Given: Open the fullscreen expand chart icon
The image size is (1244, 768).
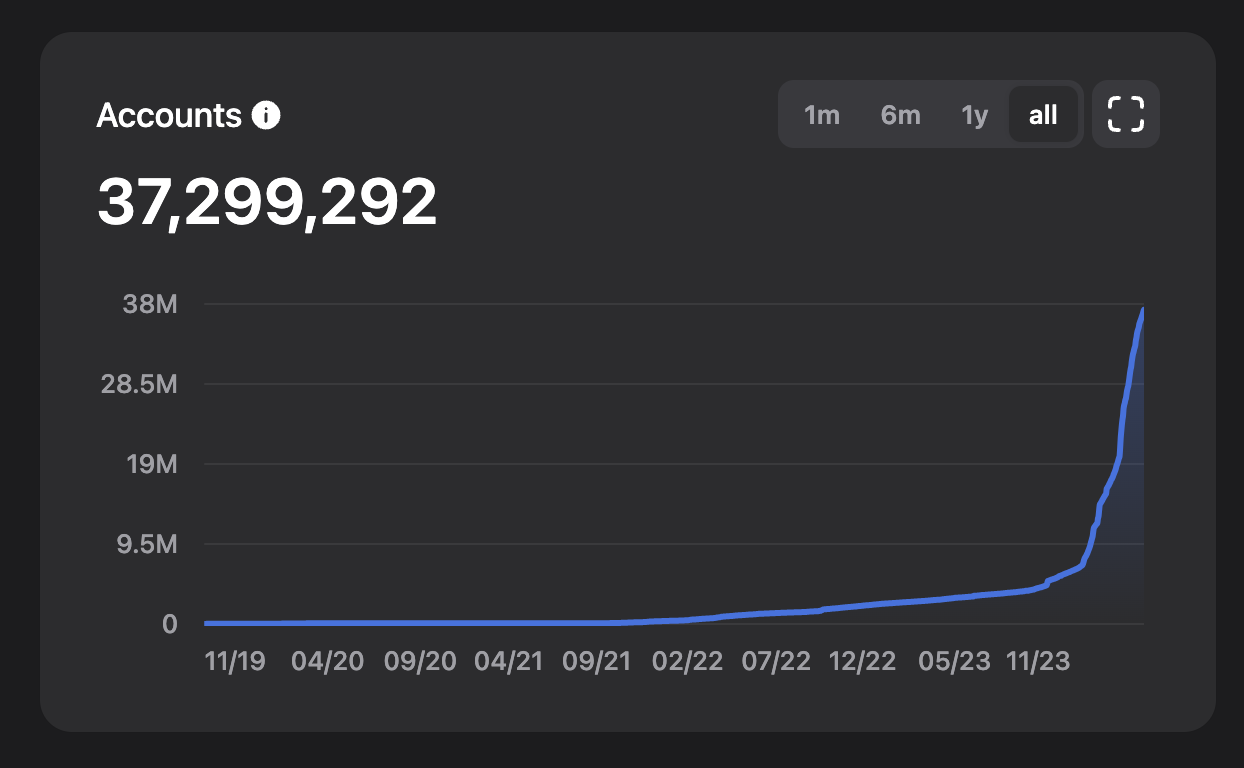Looking at the screenshot, I should pyautogui.click(x=1126, y=114).
